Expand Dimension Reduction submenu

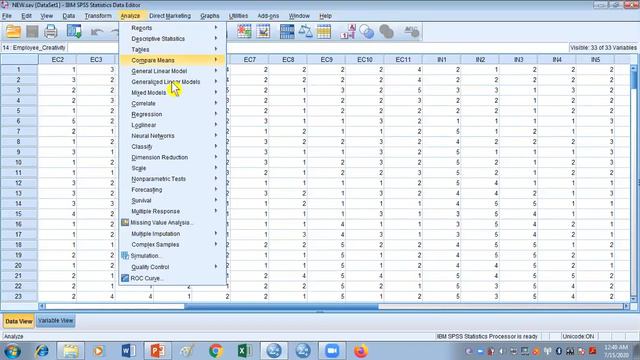(173, 157)
